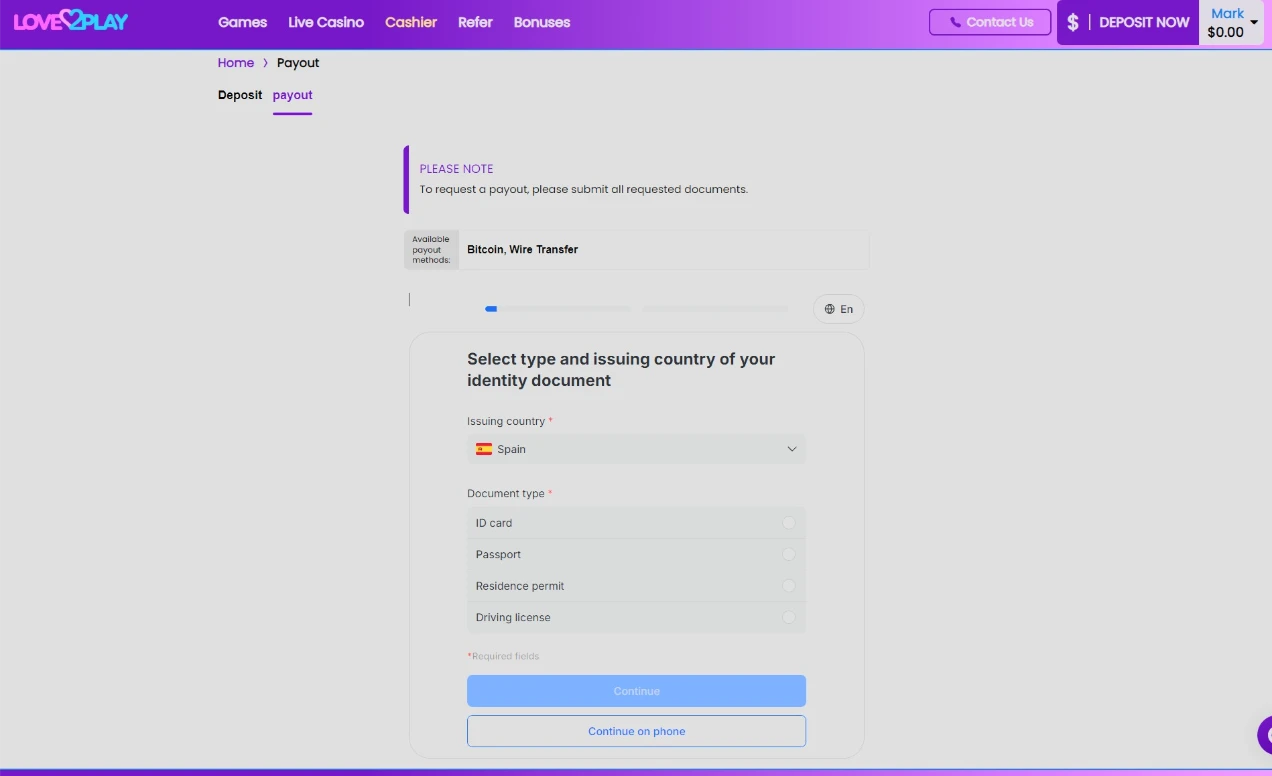Image resolution: width=1272 pixels, height=776 pixels.
Task: Click the Love2Play logo
Action: [70, 20]
